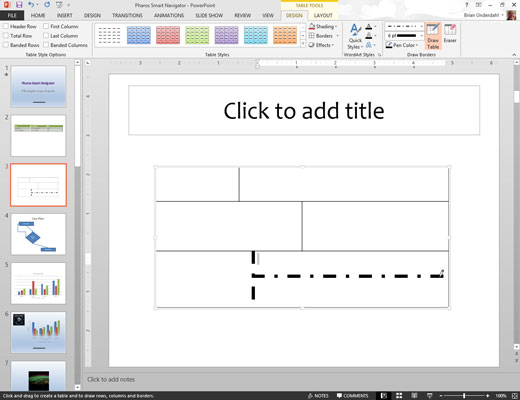520x400 pixels.
Task: Select slide 4 thumbnail with flowchart
Action: pos(38,234)
